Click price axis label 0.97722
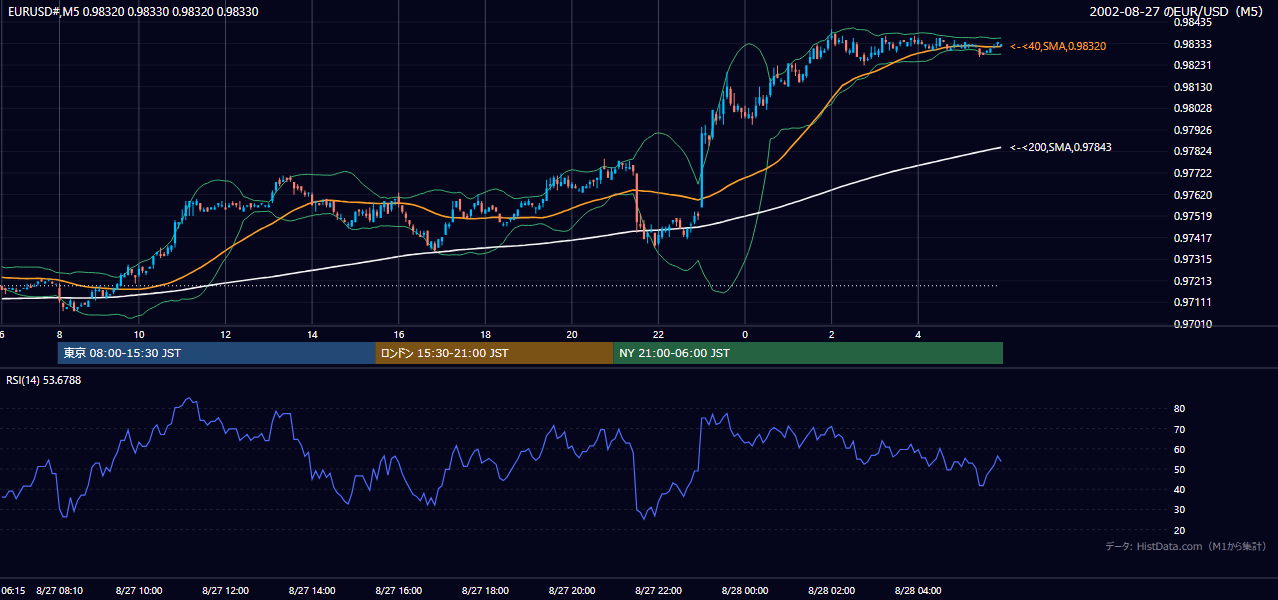The width and height of the screenshot is (1278, 600). (x=1191, y=173)
